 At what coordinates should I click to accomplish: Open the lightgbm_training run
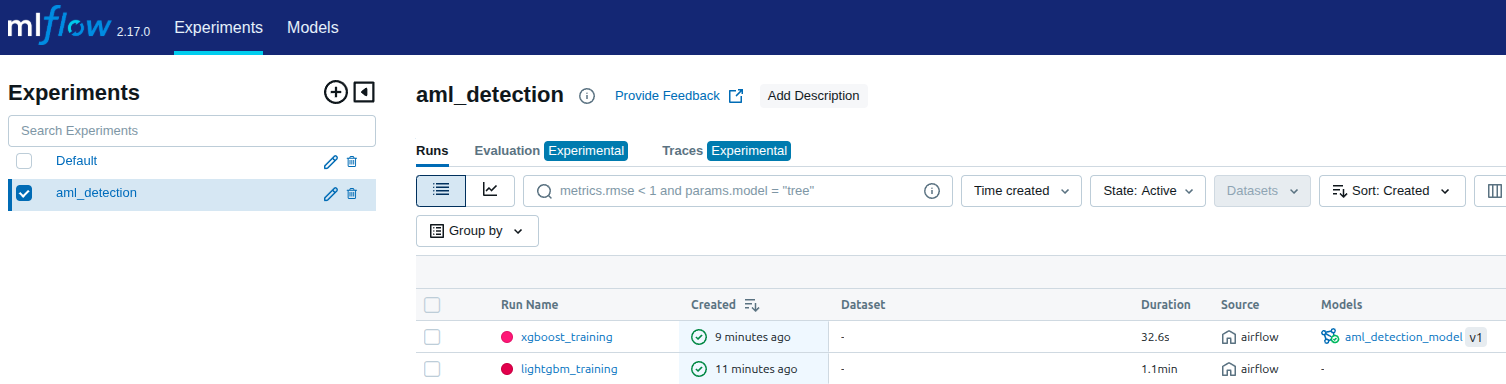(569, 369)
